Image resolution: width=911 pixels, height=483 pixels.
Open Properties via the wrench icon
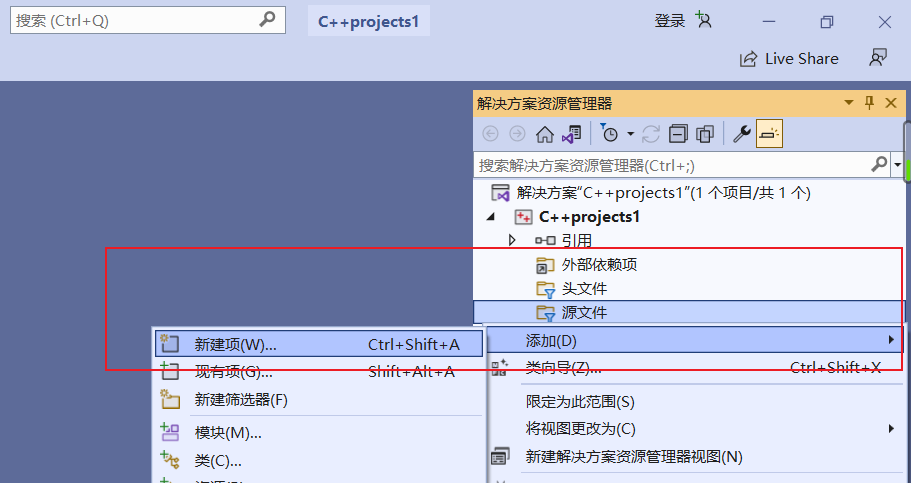click(x=742, y=134)
